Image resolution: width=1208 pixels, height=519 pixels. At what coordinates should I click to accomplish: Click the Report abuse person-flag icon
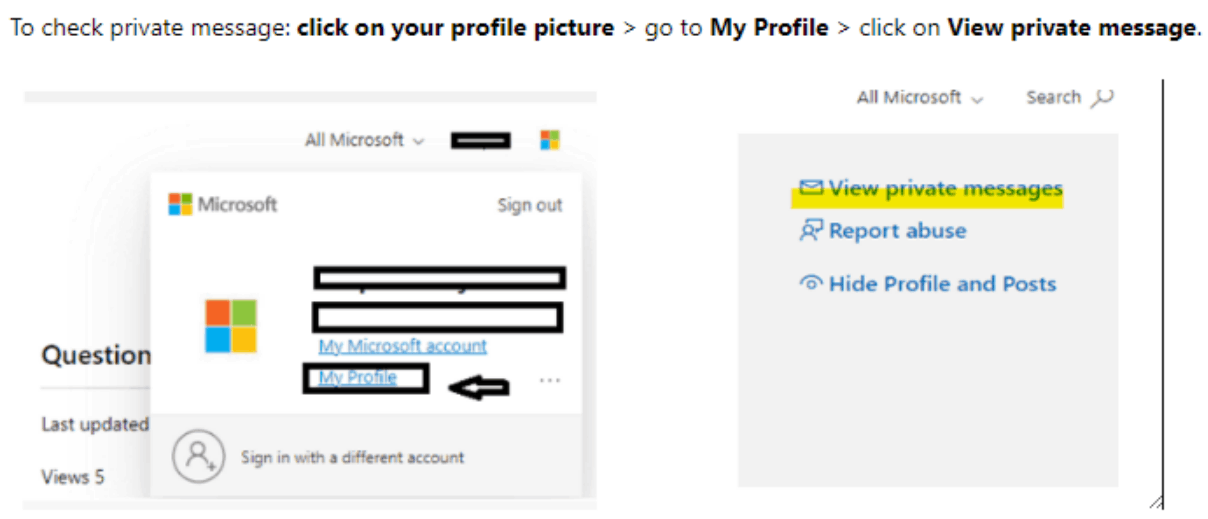[810, 231]
